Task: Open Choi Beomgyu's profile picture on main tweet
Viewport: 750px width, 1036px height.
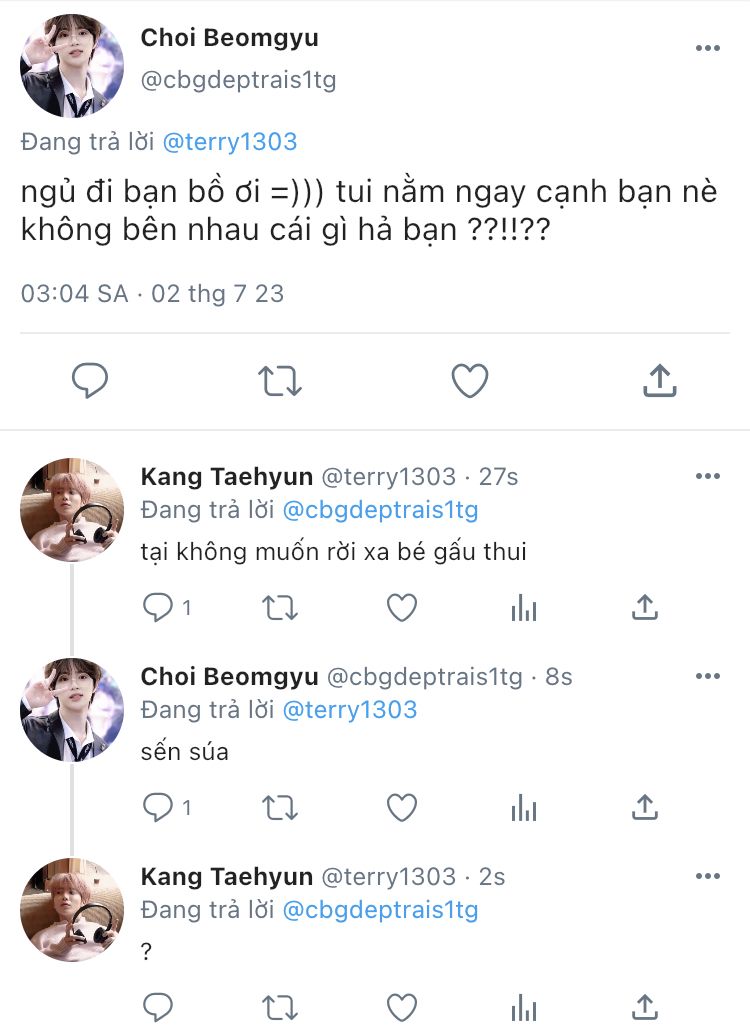Action: pyautogui.click(x=72, y=67)
